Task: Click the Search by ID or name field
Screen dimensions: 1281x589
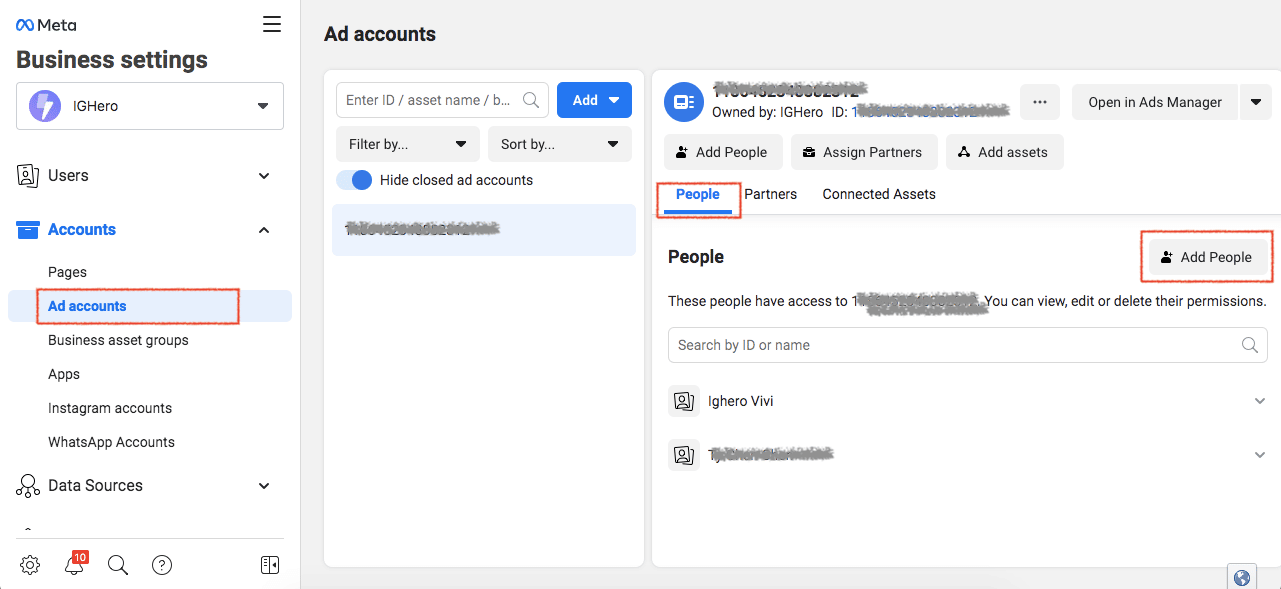Action: (x=955, y=345)
